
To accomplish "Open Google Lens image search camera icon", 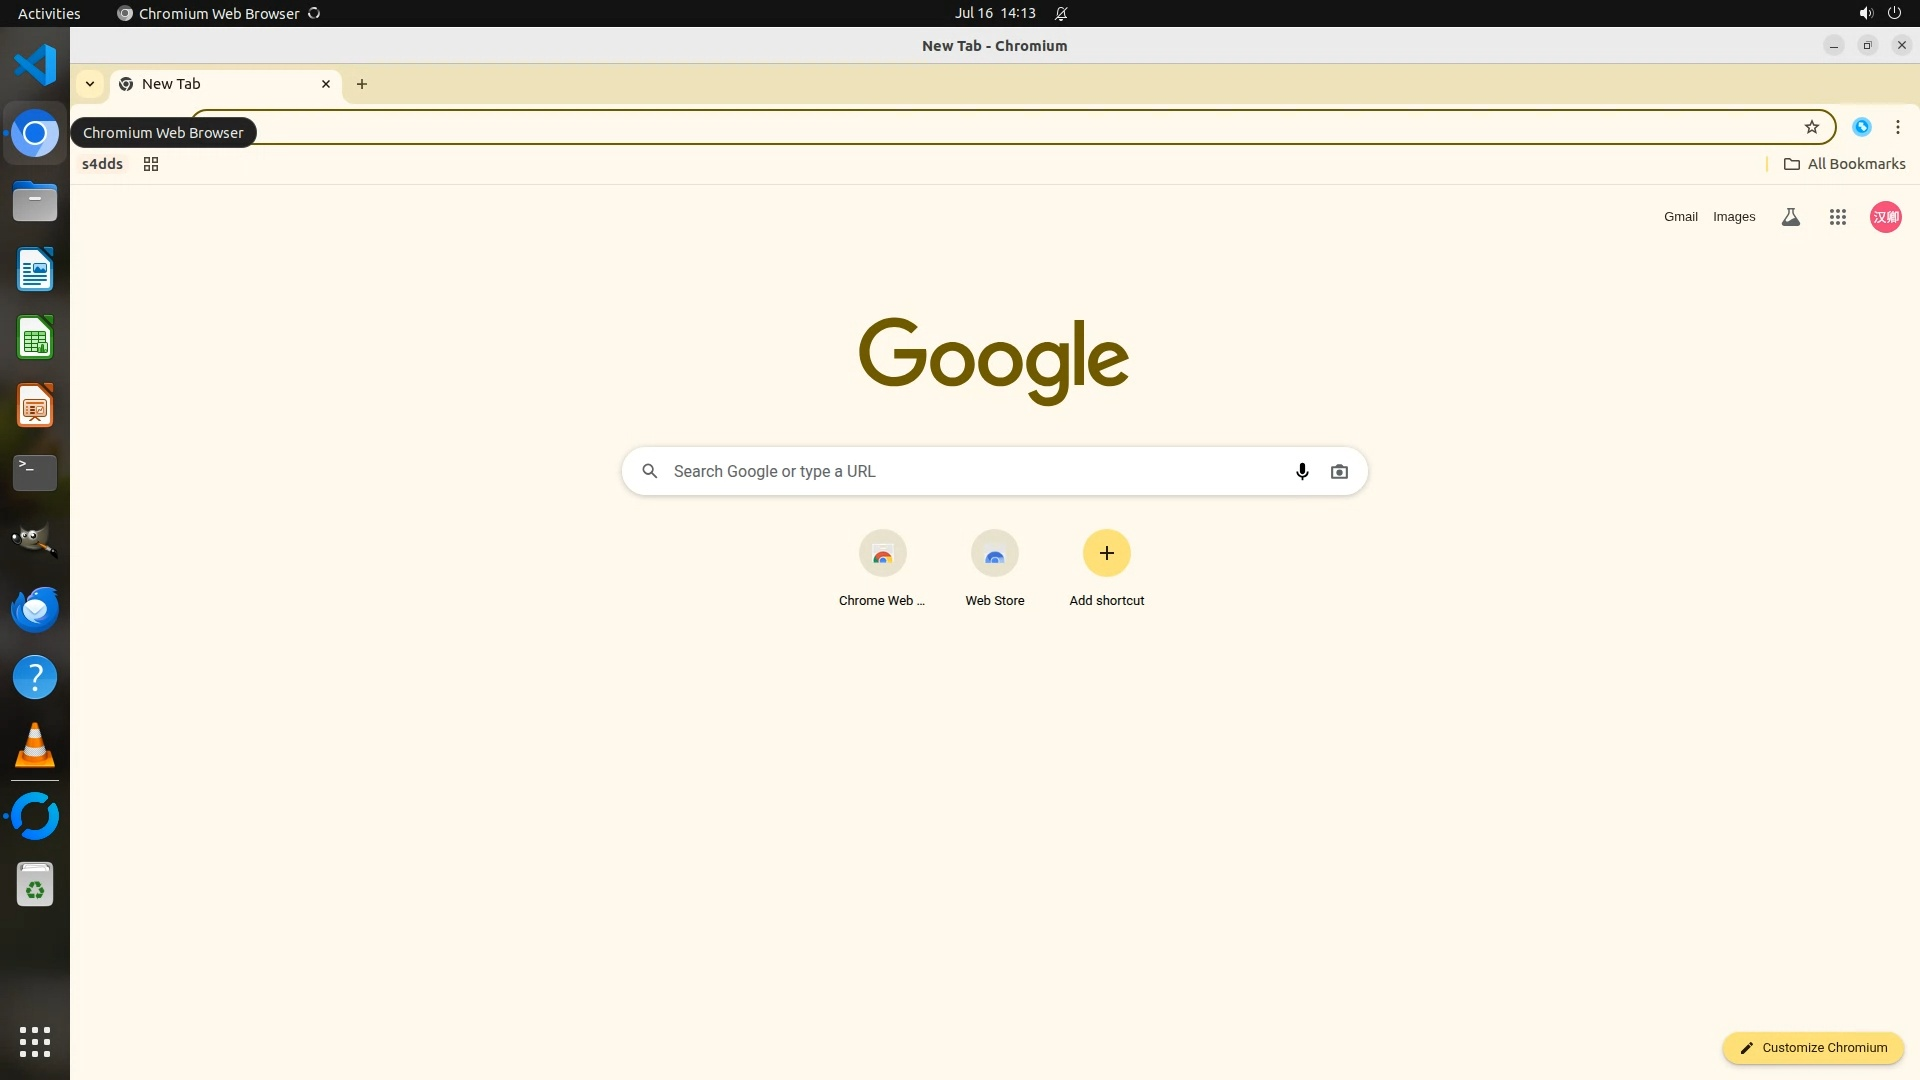I will click(1339, 471).
